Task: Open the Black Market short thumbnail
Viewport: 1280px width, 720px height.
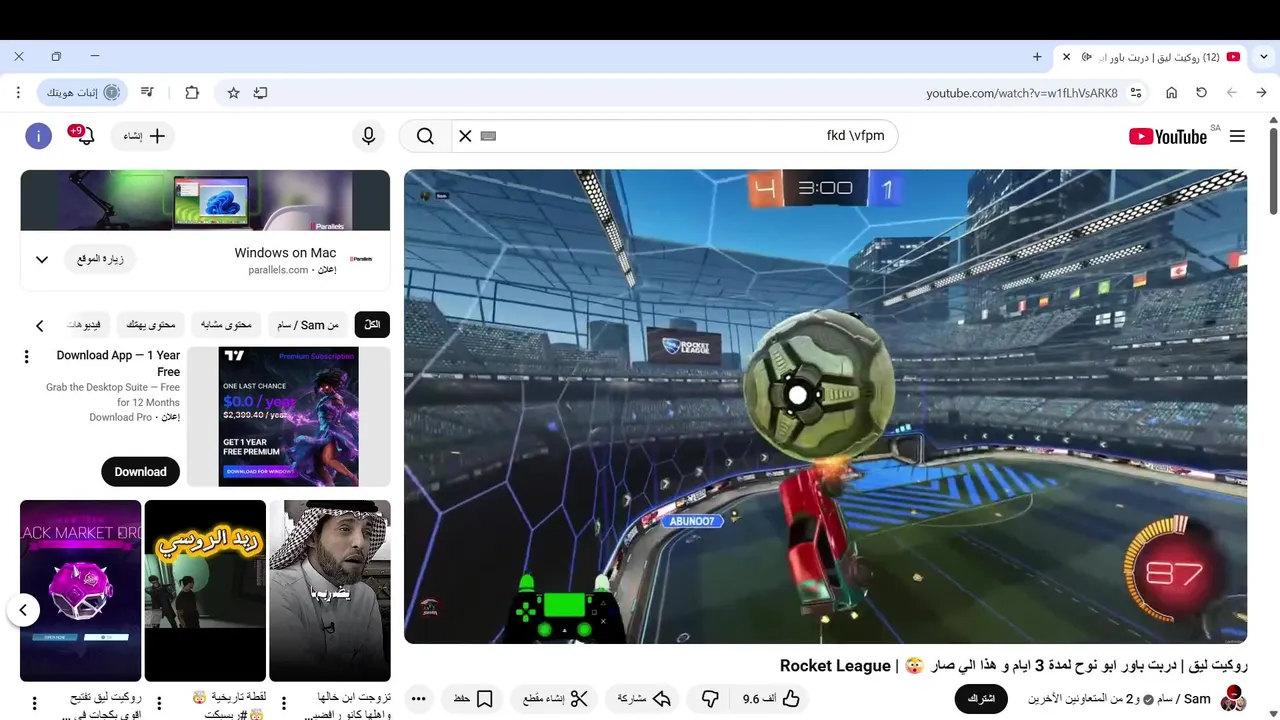Action: point(80,590)
